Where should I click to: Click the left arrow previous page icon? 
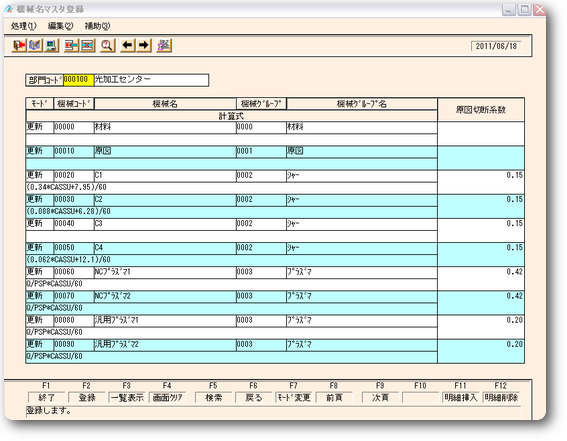127,45
